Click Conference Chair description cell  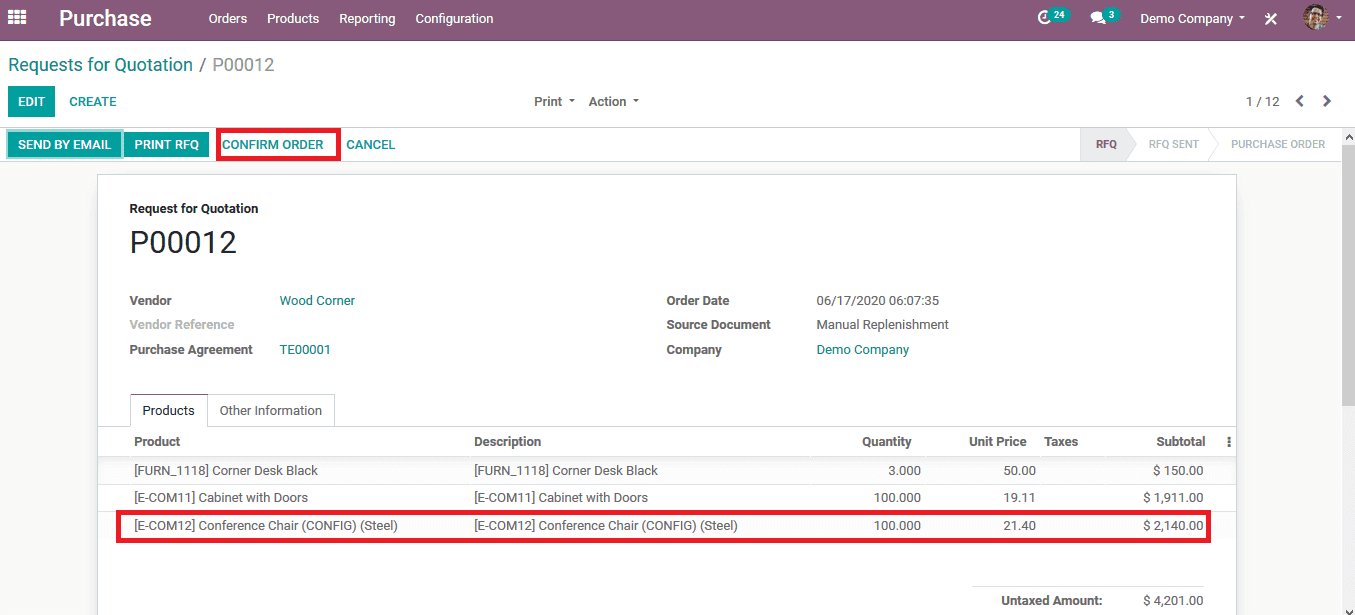tap(606, 526)
